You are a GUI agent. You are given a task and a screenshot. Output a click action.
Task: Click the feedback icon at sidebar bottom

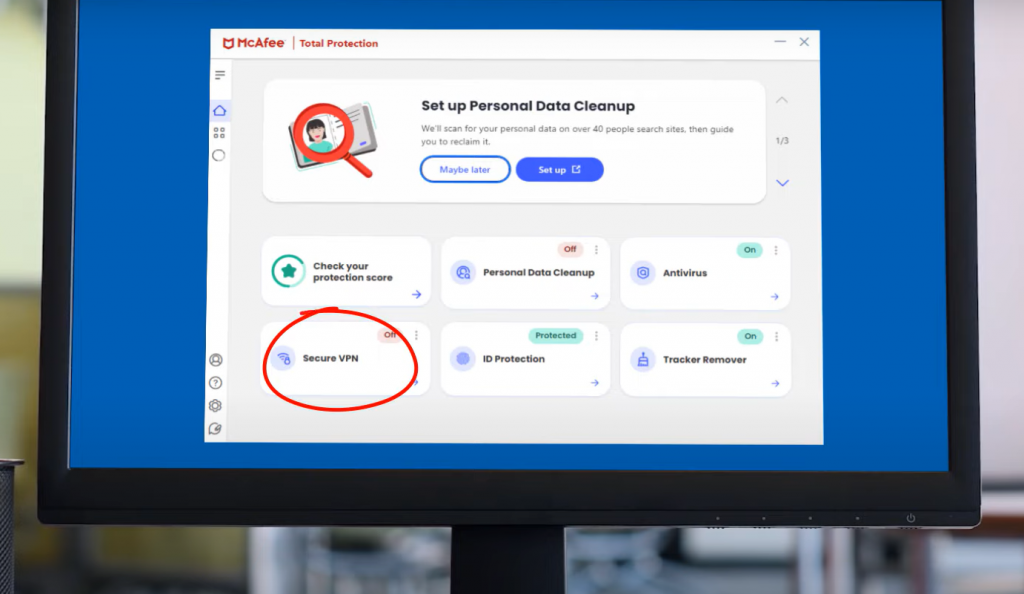click(x=215, y=428)
